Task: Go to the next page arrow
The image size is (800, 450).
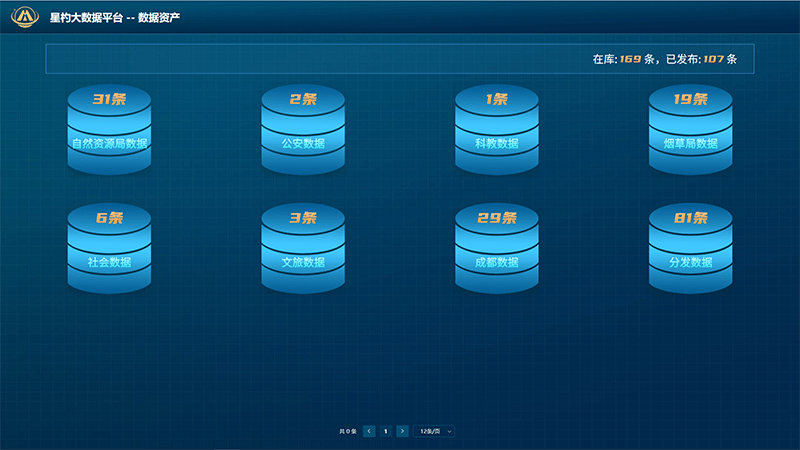Action: point(402,431)
